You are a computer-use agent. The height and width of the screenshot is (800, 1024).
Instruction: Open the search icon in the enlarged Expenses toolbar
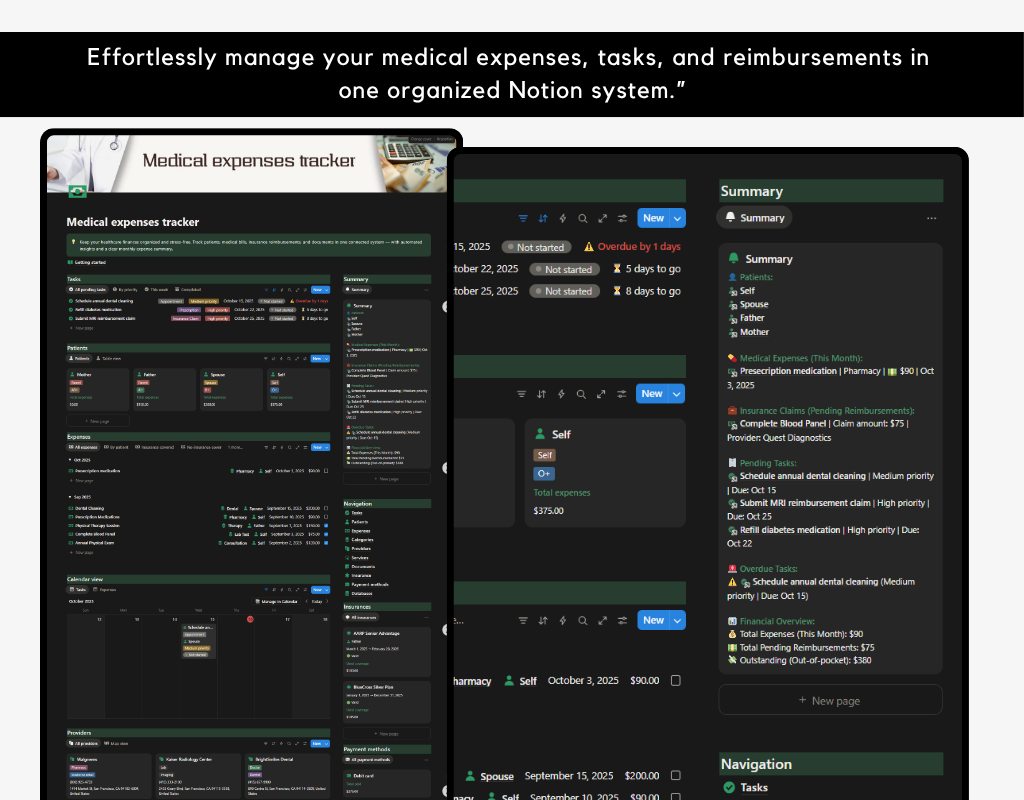click(583, 620)
